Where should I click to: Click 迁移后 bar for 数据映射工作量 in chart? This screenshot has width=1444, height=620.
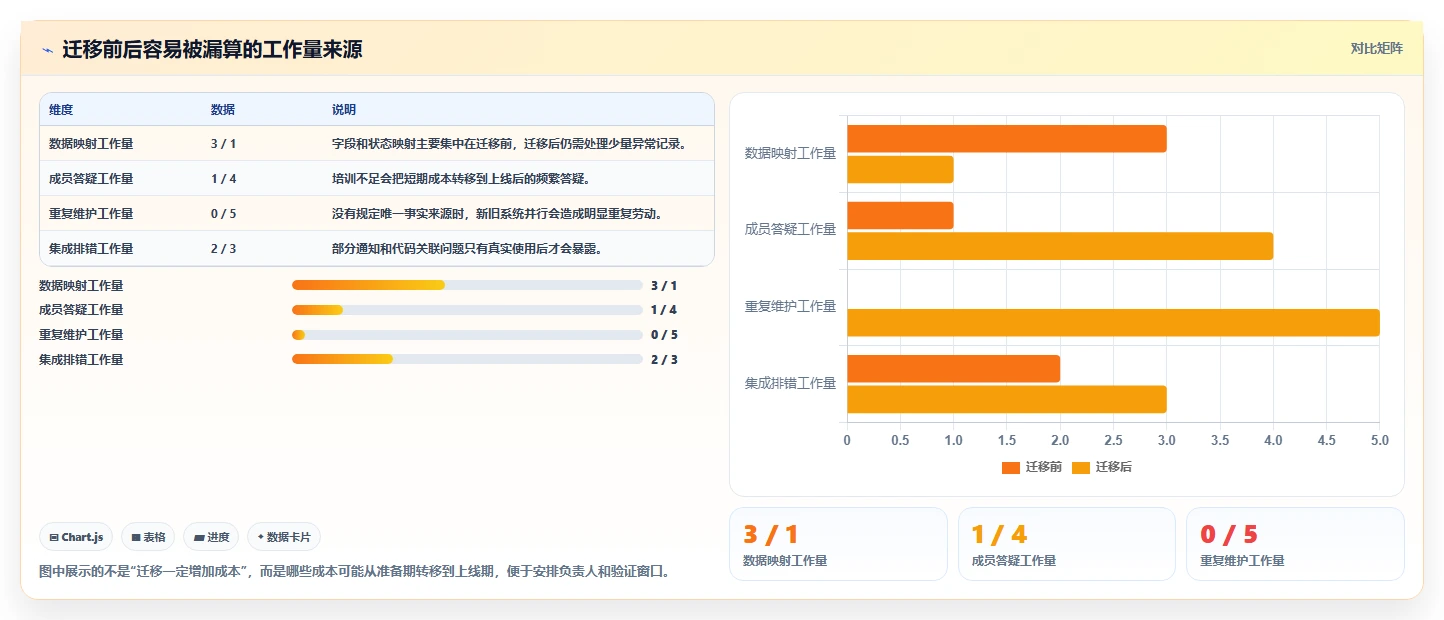click(900, 170)
